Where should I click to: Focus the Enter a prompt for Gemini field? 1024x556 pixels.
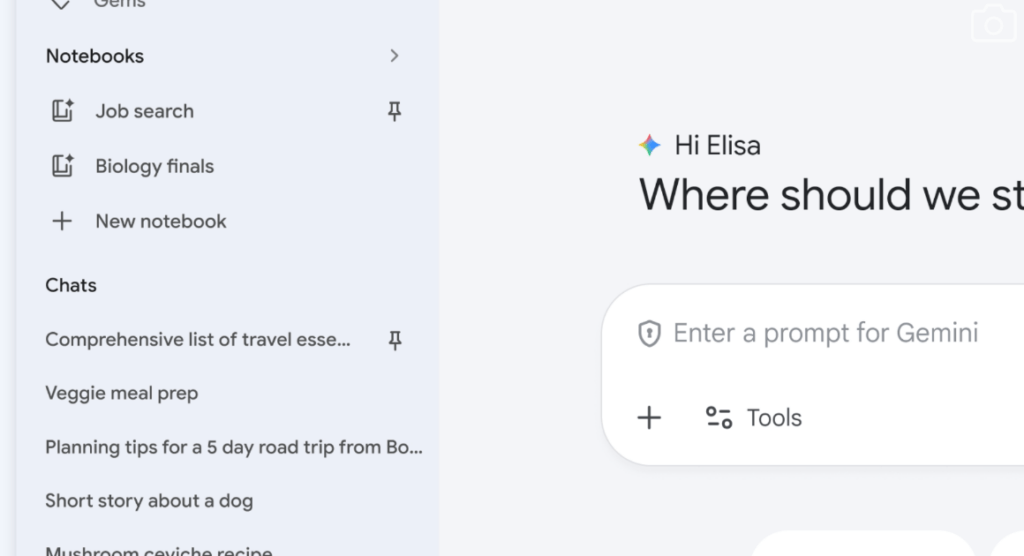click(826, 333)
